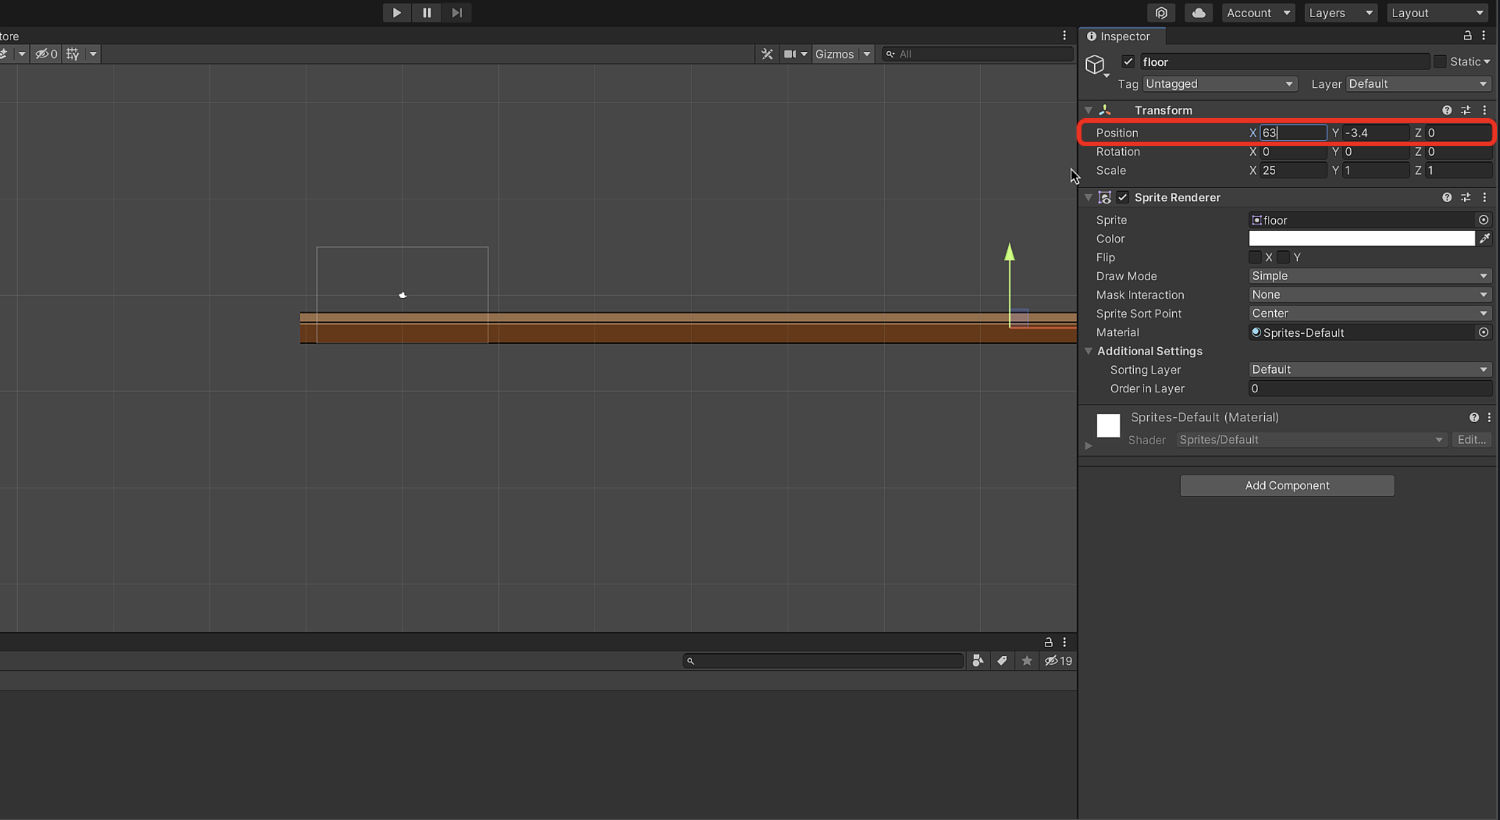Click the Scene view search field
The image size is (1500, 820).
coord(978,54)
